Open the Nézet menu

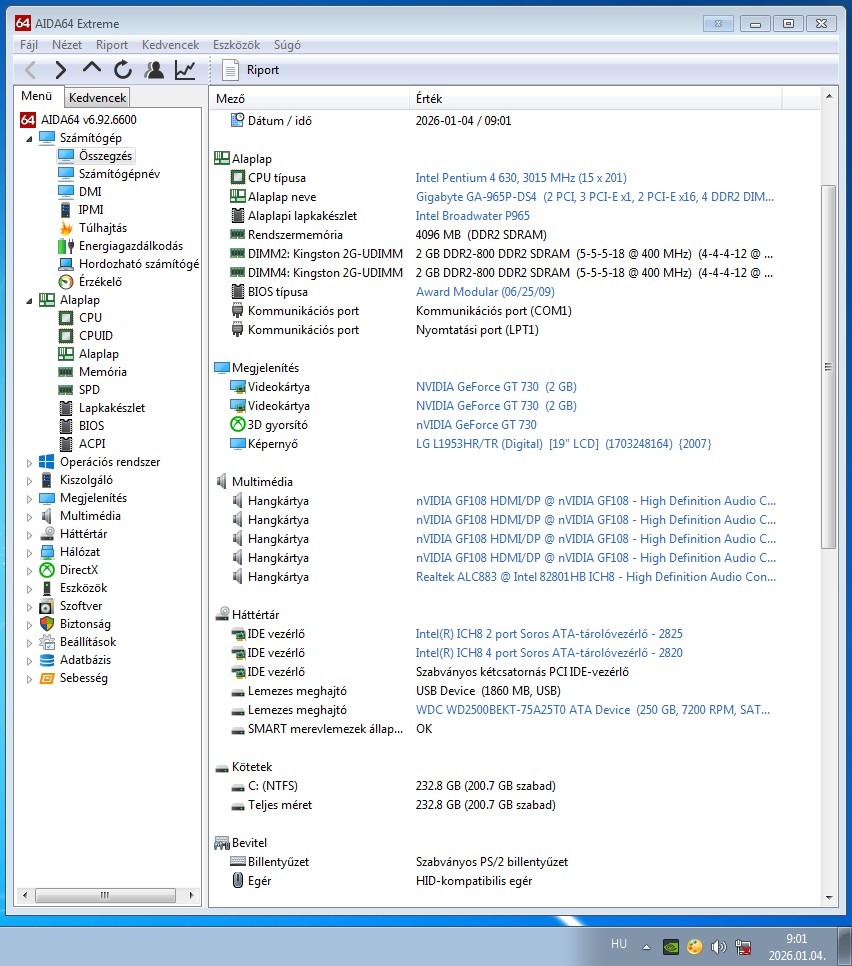67,45
